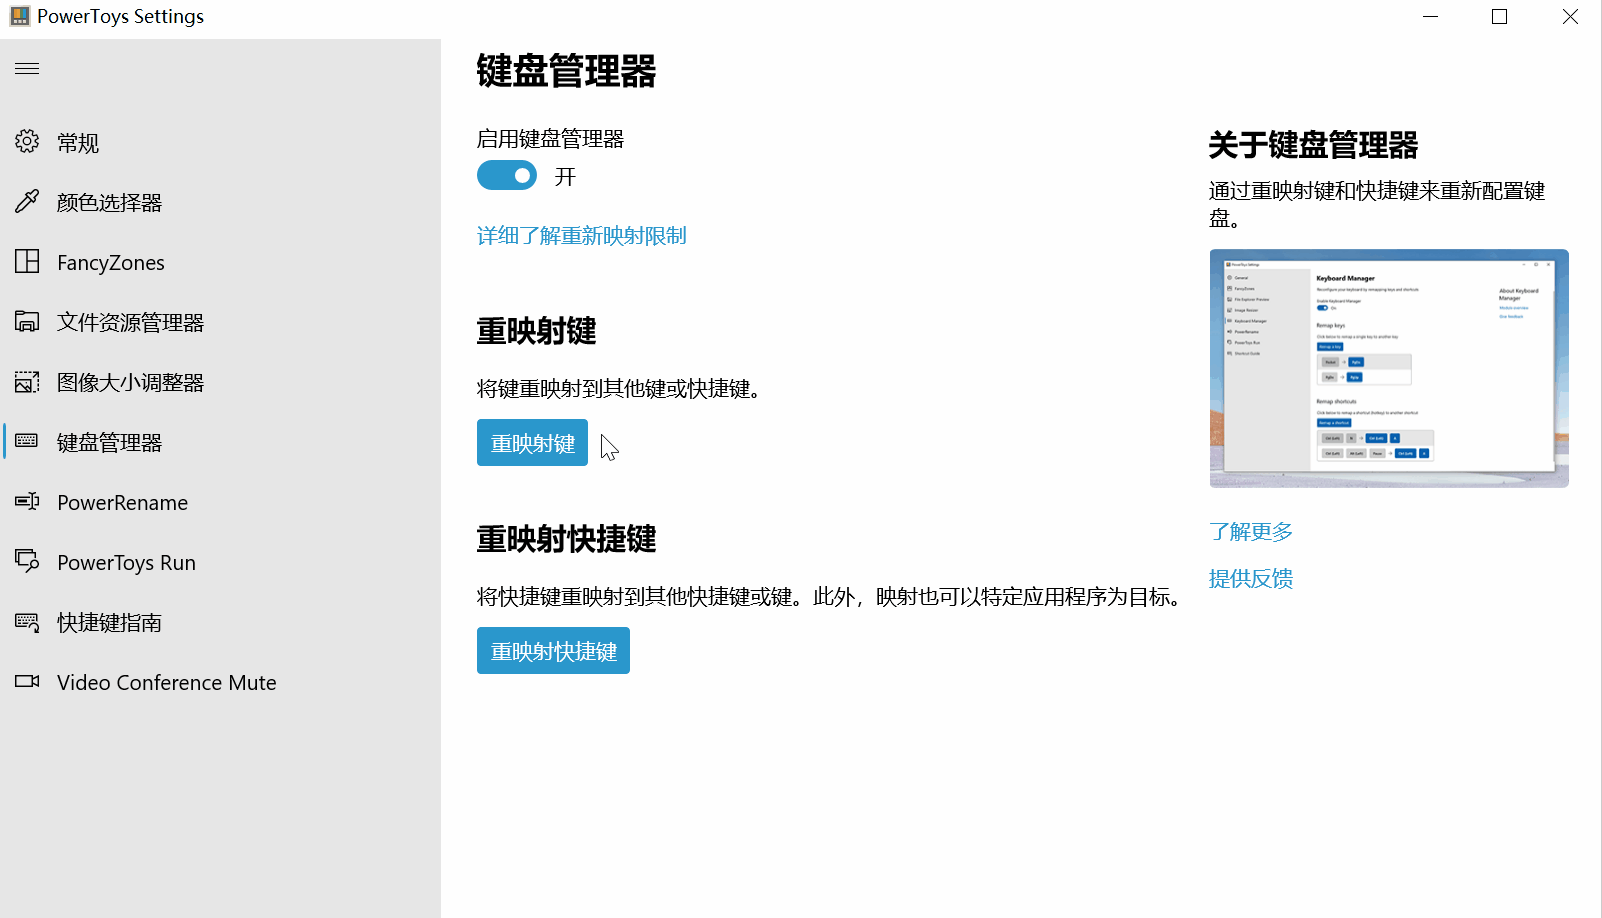This screenshot has height=918, width=1602.
Task: Expand the hamburger navigation menu
Action: 27,68
